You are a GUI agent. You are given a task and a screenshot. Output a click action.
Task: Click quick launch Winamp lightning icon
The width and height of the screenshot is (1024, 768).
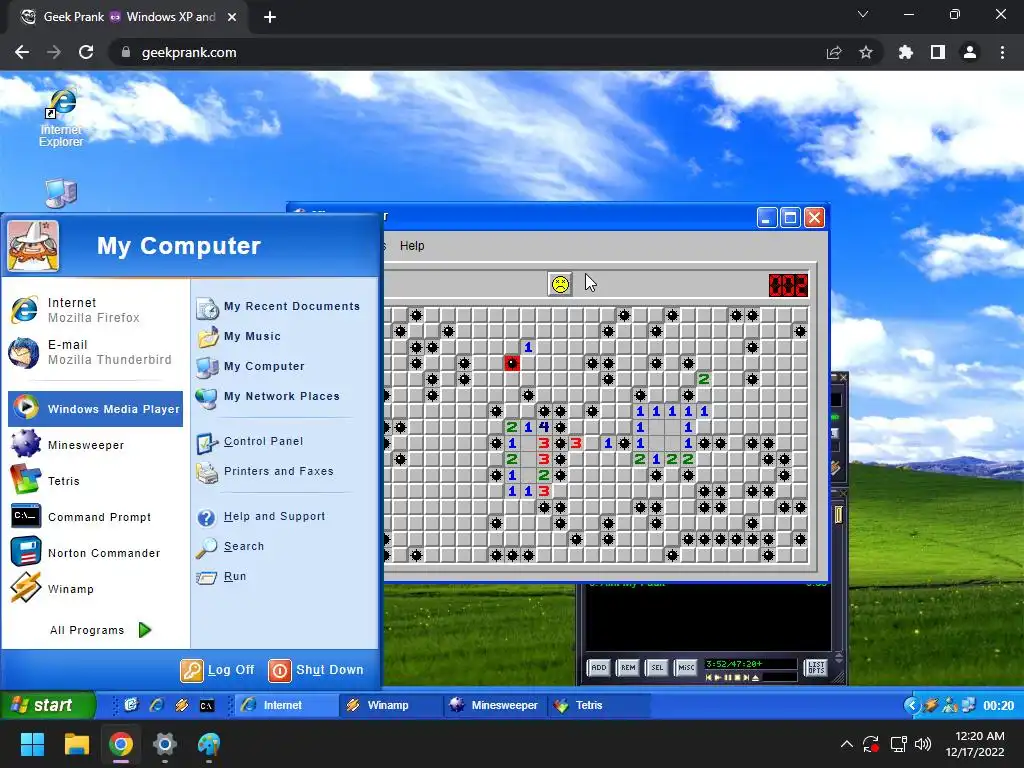coord(182,705)
